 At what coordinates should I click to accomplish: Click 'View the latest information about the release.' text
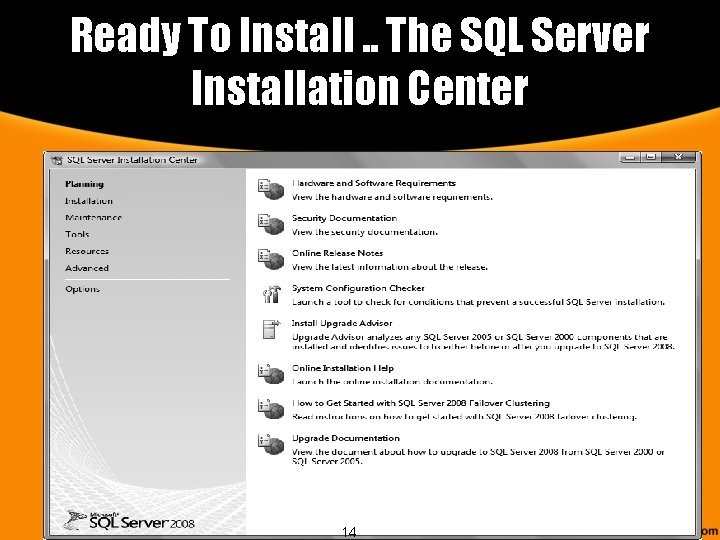tap(389, 267)
